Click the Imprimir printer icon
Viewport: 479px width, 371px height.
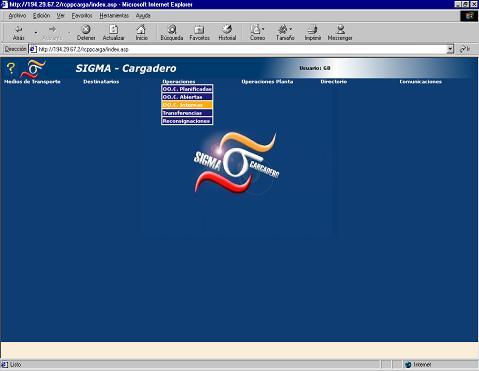coord(313,29)
